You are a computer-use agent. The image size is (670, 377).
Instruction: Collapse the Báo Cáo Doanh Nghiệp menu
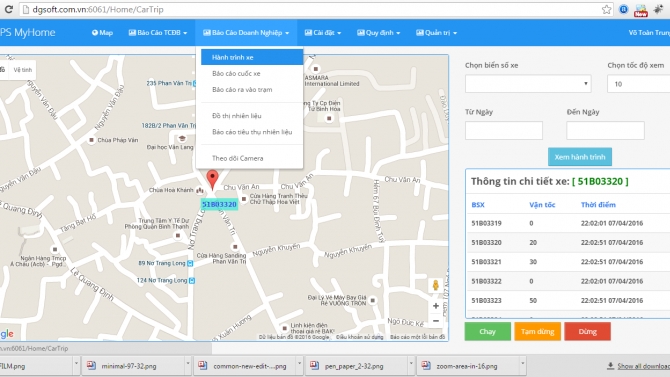coord(246,32)
